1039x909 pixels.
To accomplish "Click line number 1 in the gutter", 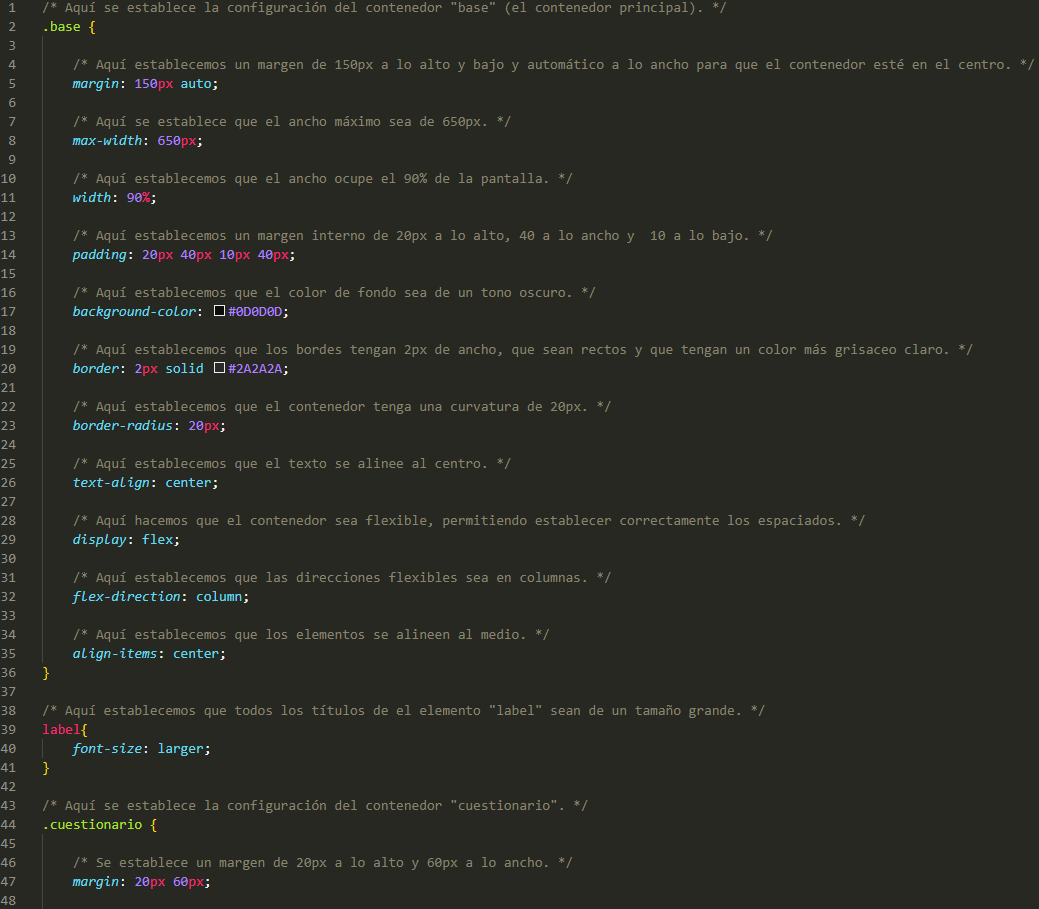I will point(12,8).
